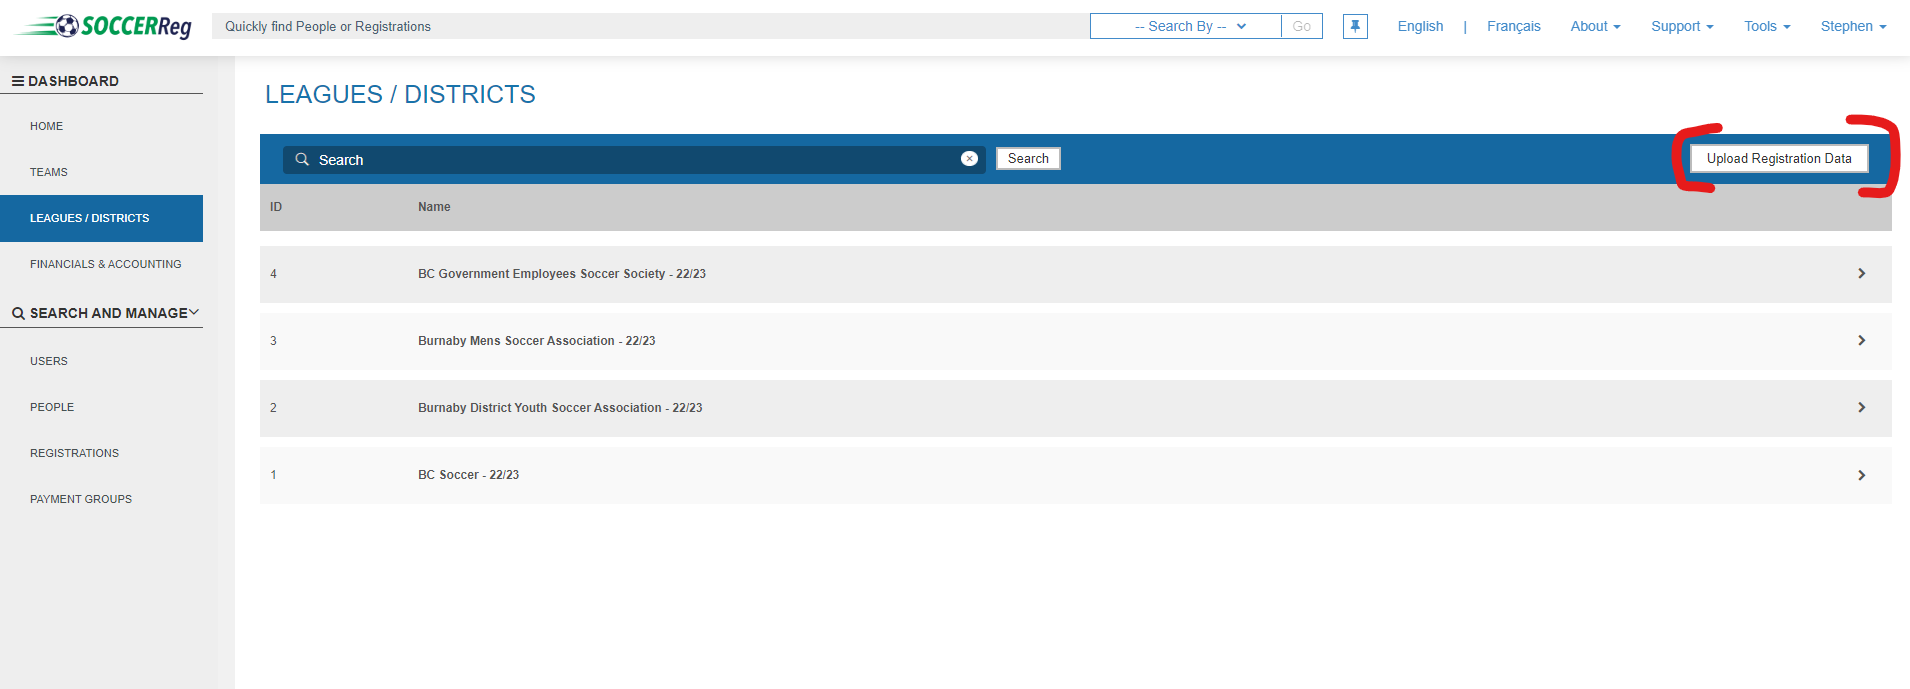Open BC Soccer 22/23 row arrow
Image resolution: width=1910 pixels, height=689 pixels.
[x=1861, y=475]
